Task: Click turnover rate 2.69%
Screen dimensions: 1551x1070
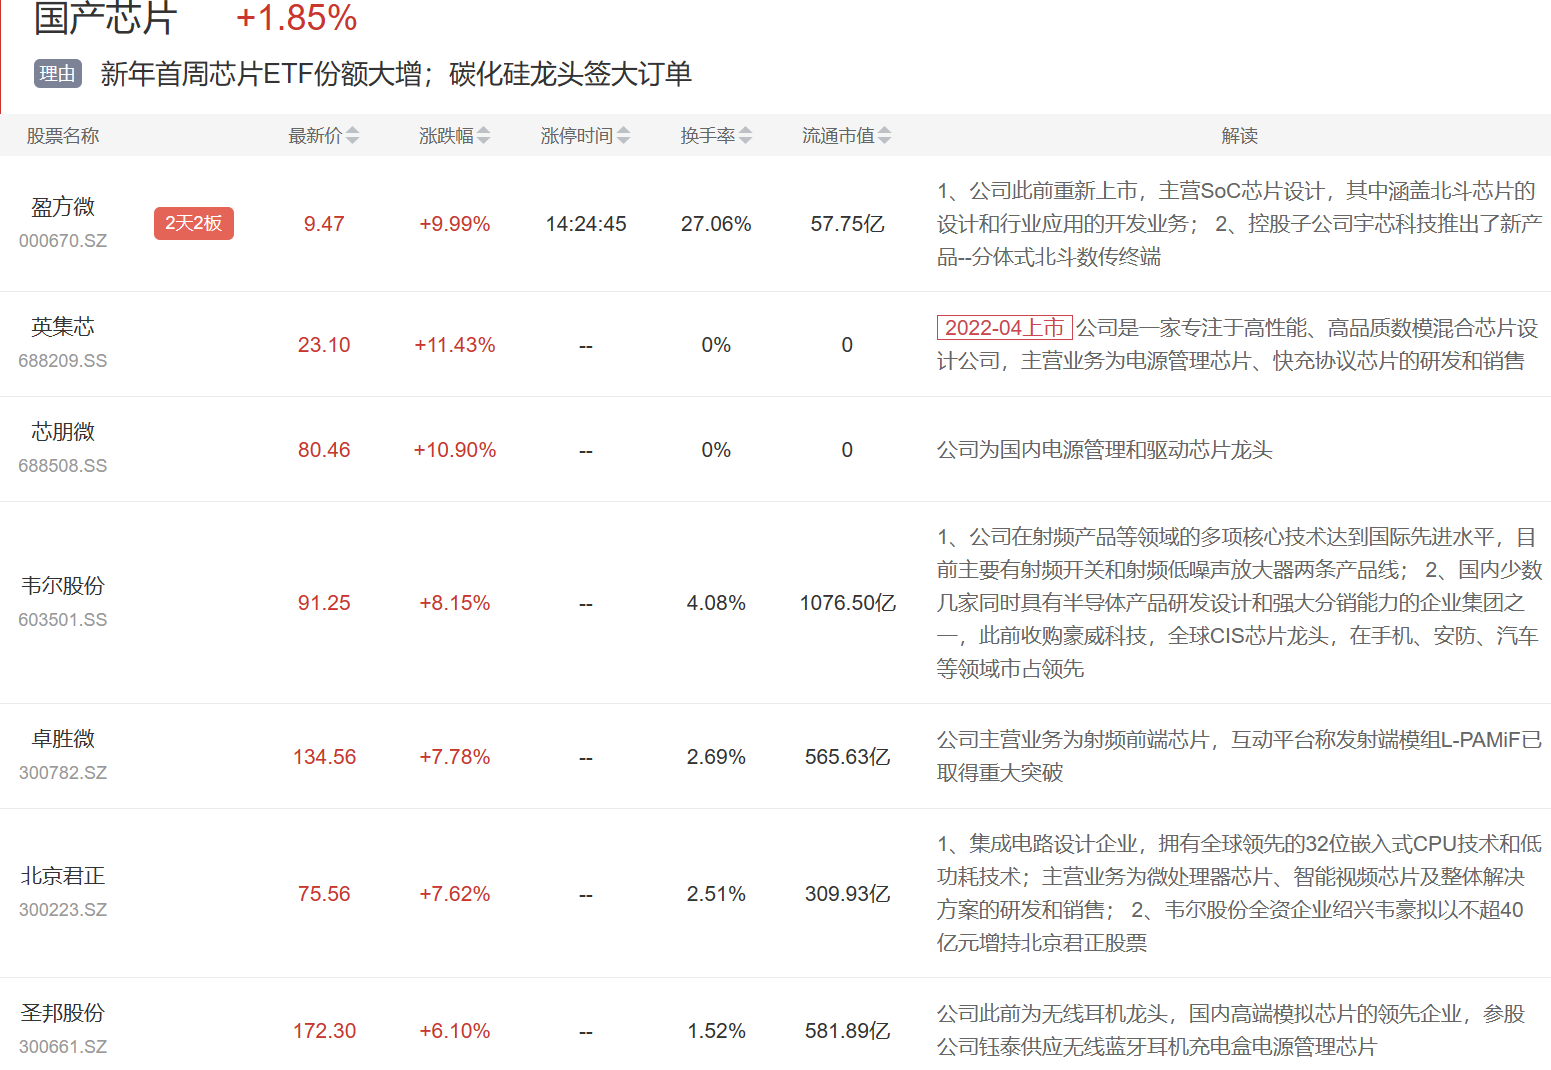Action: tap(716, 757)
